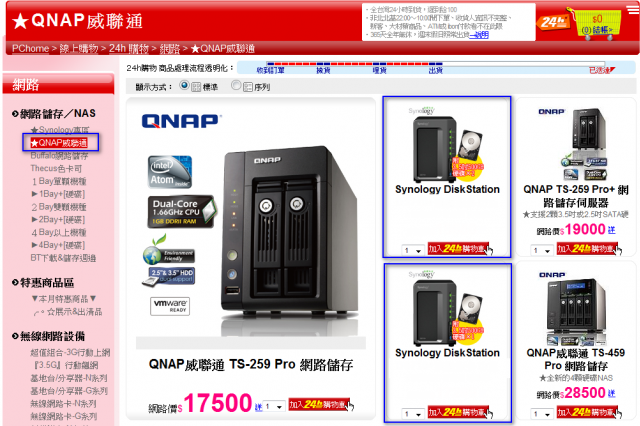
Task: Add TS-459 Pro to 24h cart
Action: (x=589, y=412)
